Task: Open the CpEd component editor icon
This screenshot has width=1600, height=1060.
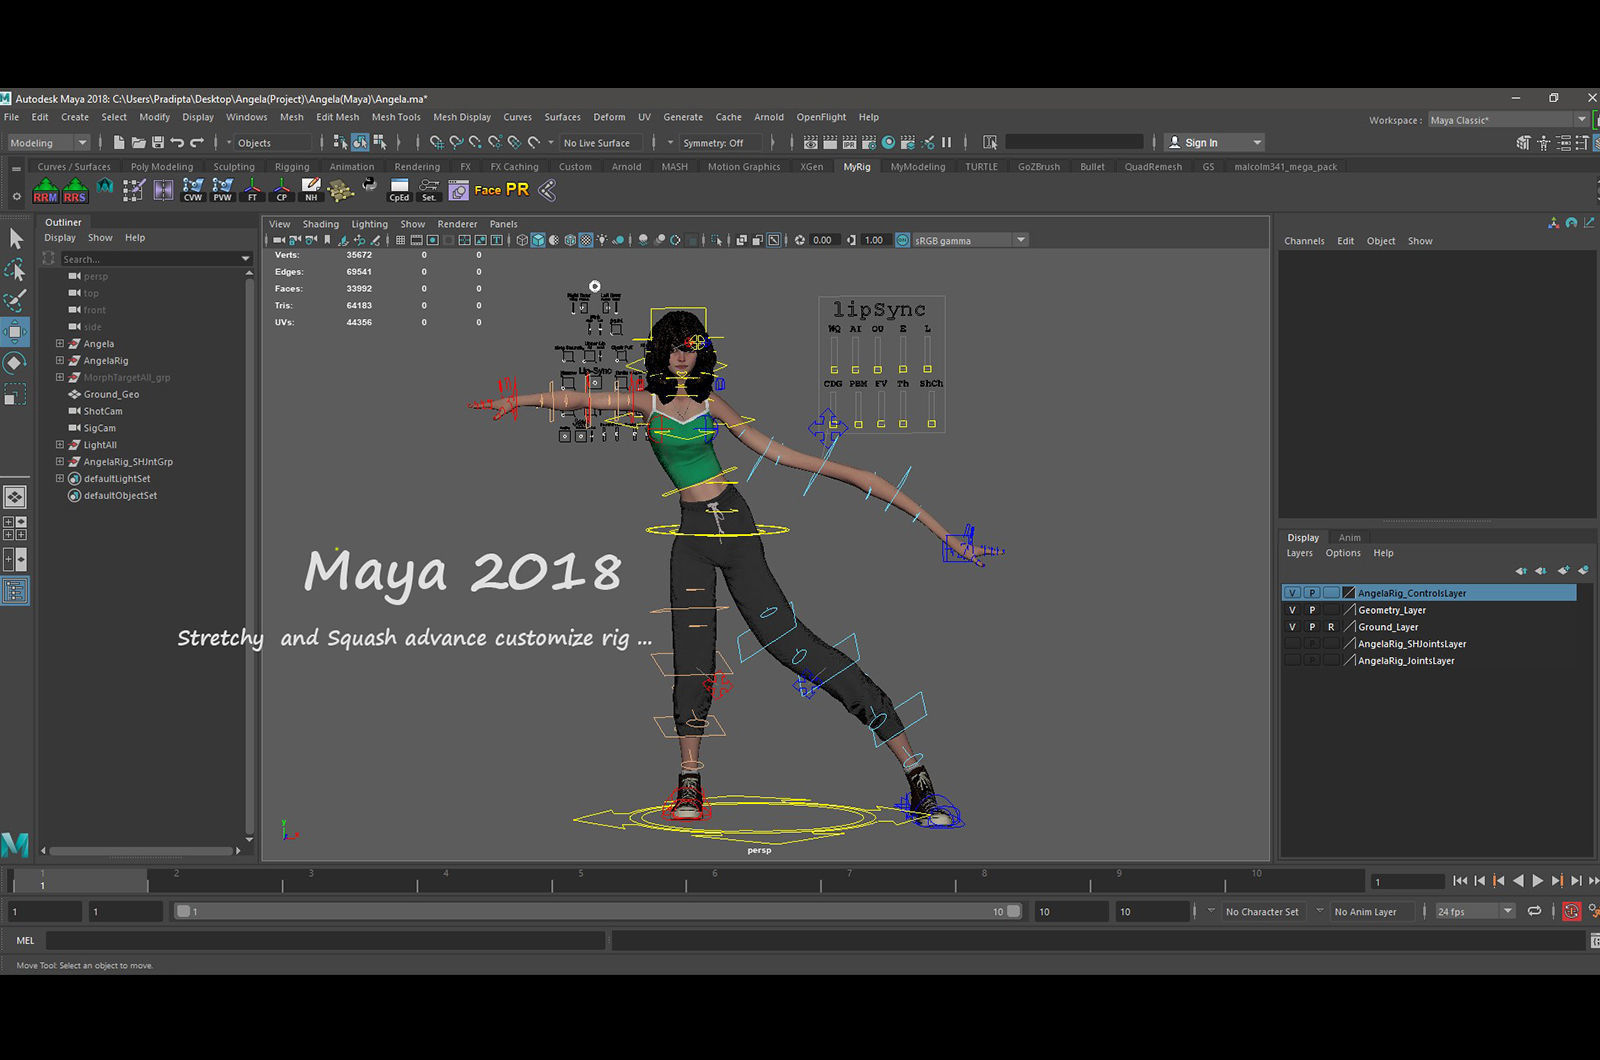Action: pyautogui.click(x=399, y=190)
